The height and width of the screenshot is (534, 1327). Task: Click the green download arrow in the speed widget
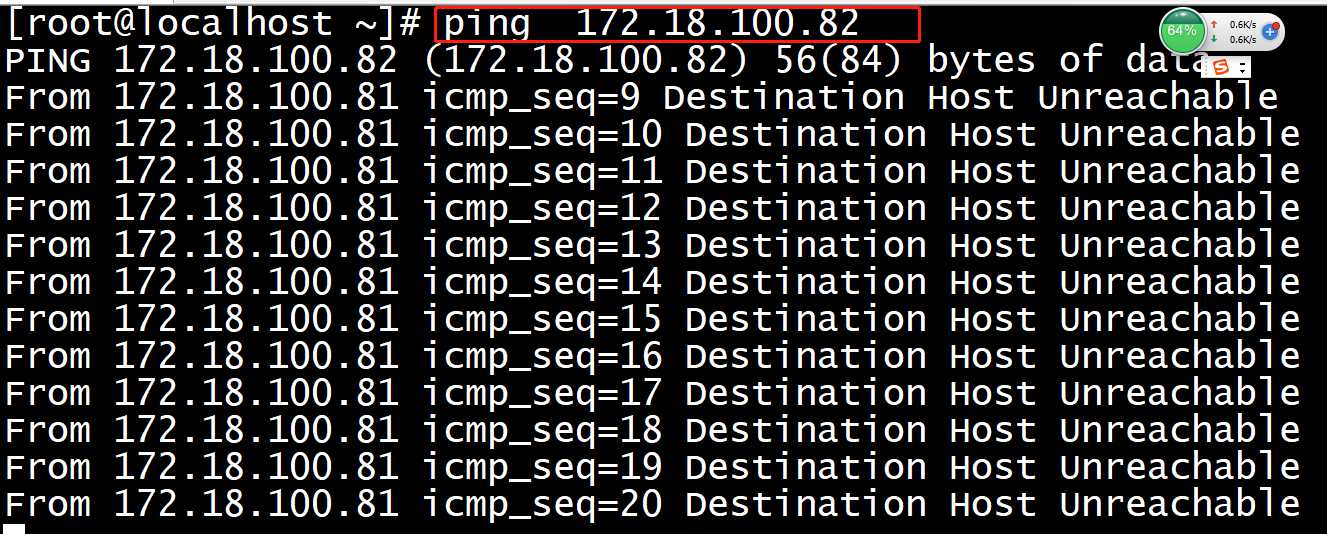click(1214, 40)
